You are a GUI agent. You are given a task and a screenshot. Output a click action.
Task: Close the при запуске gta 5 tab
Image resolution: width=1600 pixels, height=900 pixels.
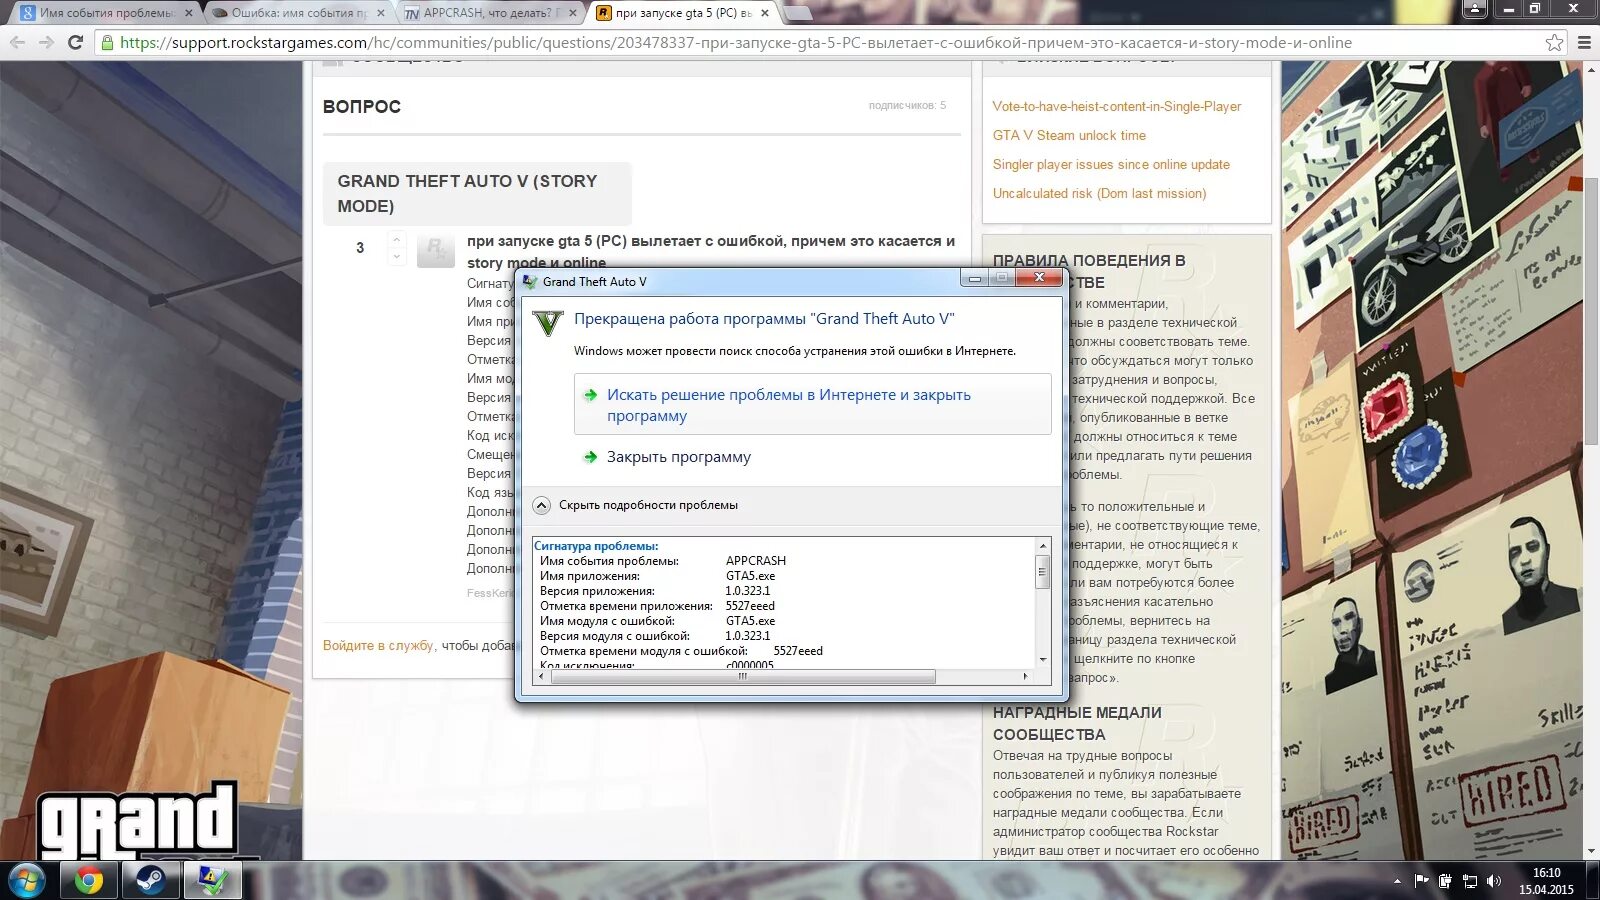(x=765, y=13)
